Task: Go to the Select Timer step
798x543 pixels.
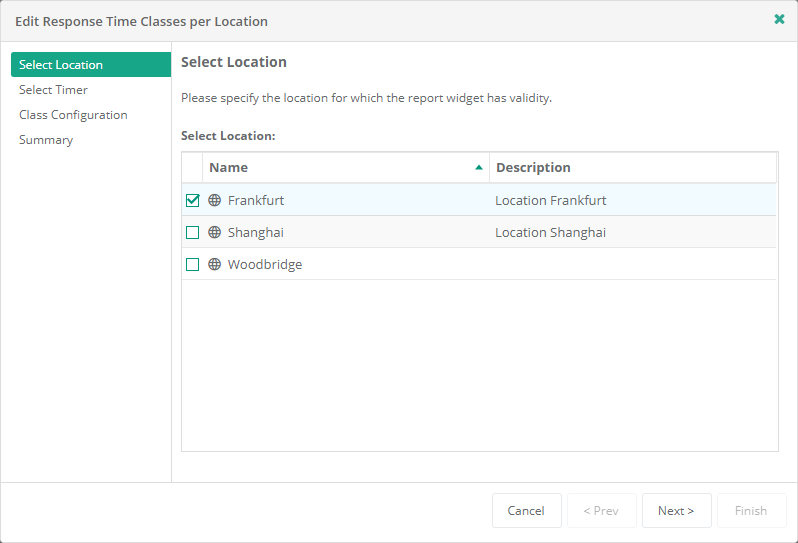Action: point(54,90)
